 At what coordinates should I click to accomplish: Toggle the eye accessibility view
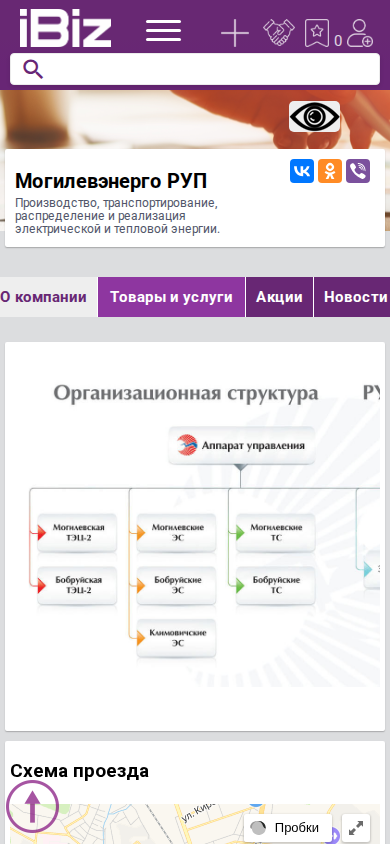(315, 116)
